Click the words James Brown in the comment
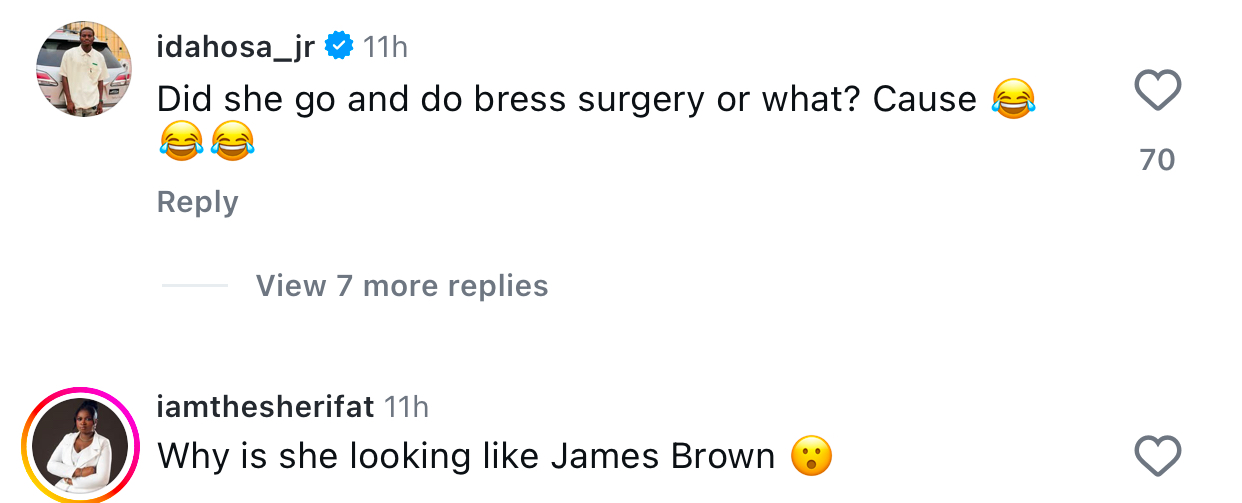The height and width of the screenshot is (503, 1242). [663, 457]
